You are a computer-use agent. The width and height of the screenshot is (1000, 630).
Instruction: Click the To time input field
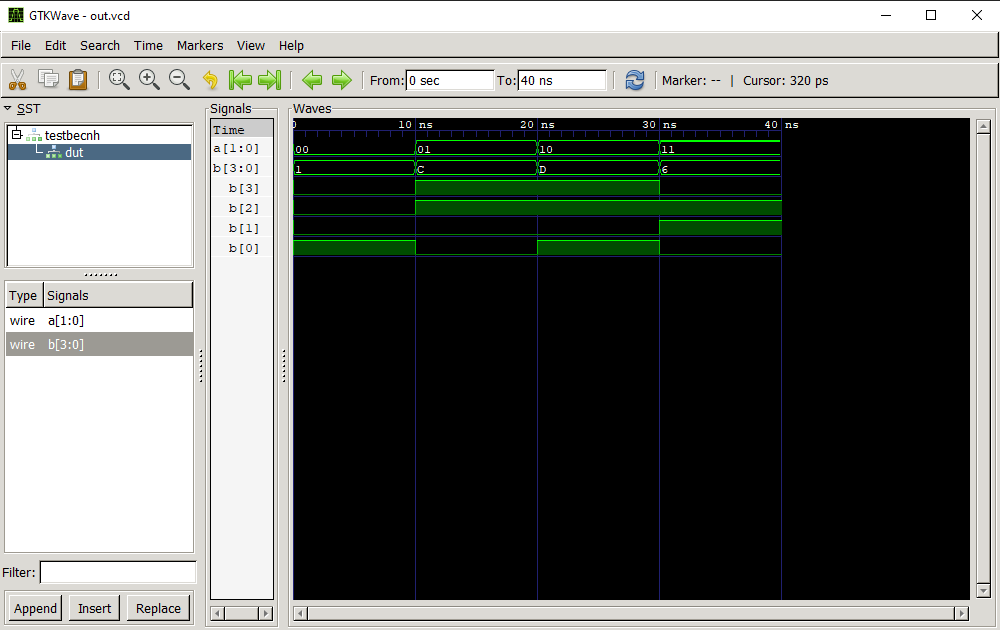(562, 80)
